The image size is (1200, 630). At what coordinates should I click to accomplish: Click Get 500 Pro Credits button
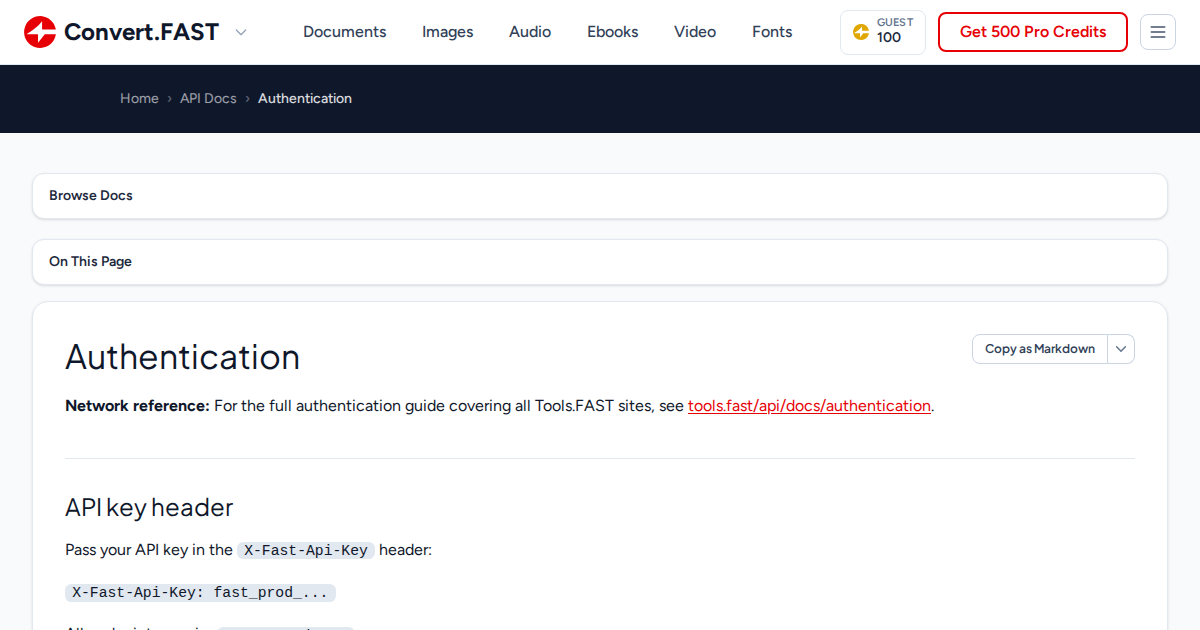point(1033,32)
